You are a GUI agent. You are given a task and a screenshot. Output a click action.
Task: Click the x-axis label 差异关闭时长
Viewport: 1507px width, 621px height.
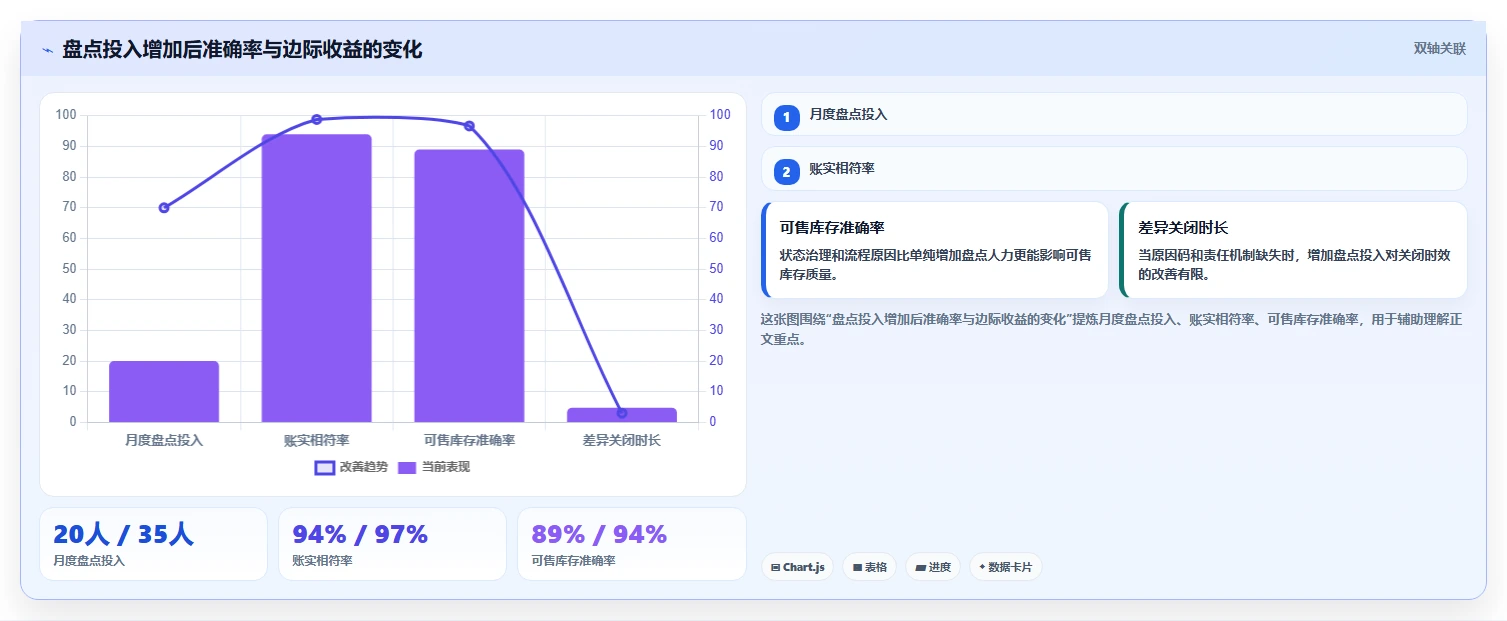(622, 440)
